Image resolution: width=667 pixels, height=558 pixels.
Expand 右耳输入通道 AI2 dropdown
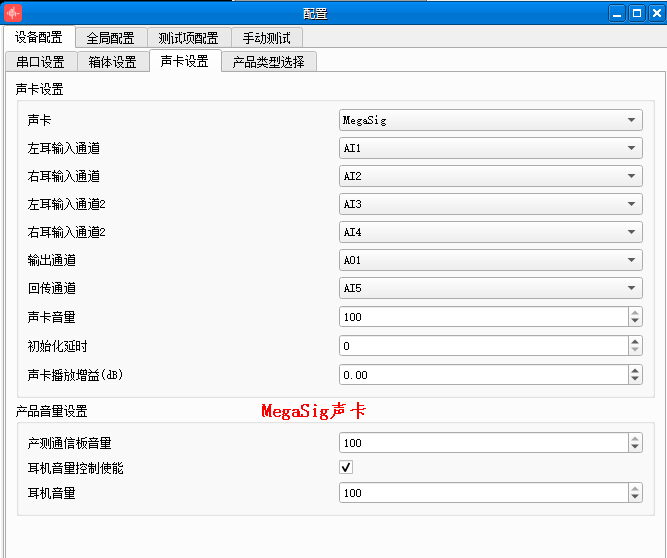pyautogui.click(x=490, y=176)
